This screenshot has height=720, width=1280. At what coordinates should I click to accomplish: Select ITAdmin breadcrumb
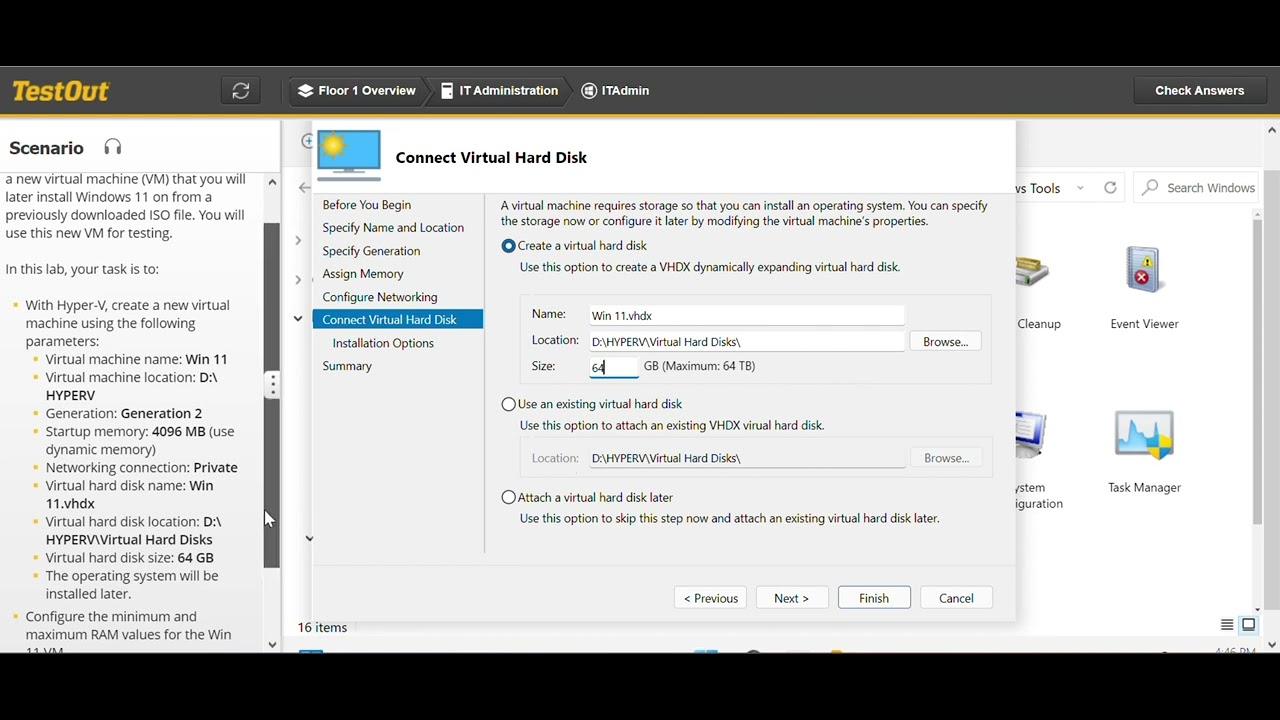(615, 91)
